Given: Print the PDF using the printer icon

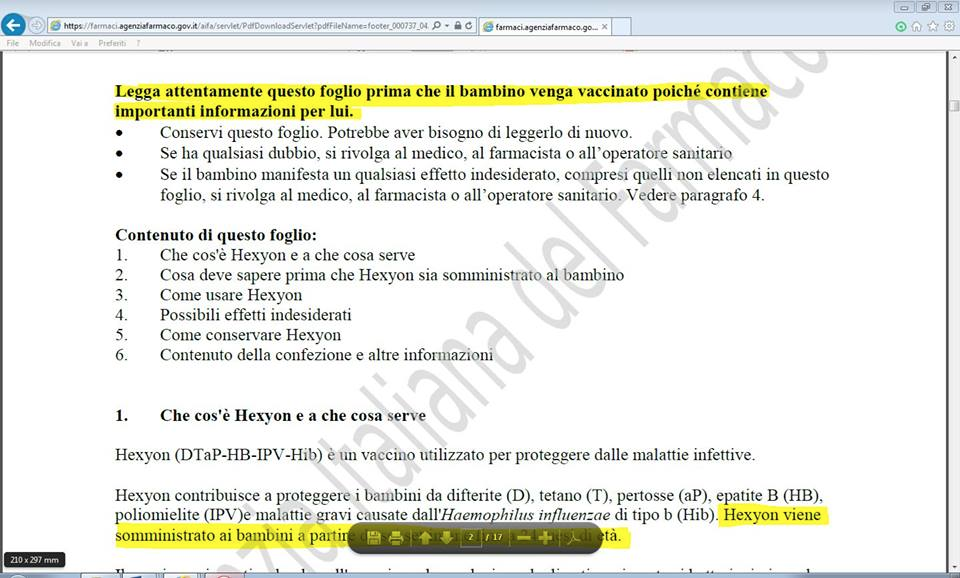Looking at the screenshot, I should click(x=396, y=538).
